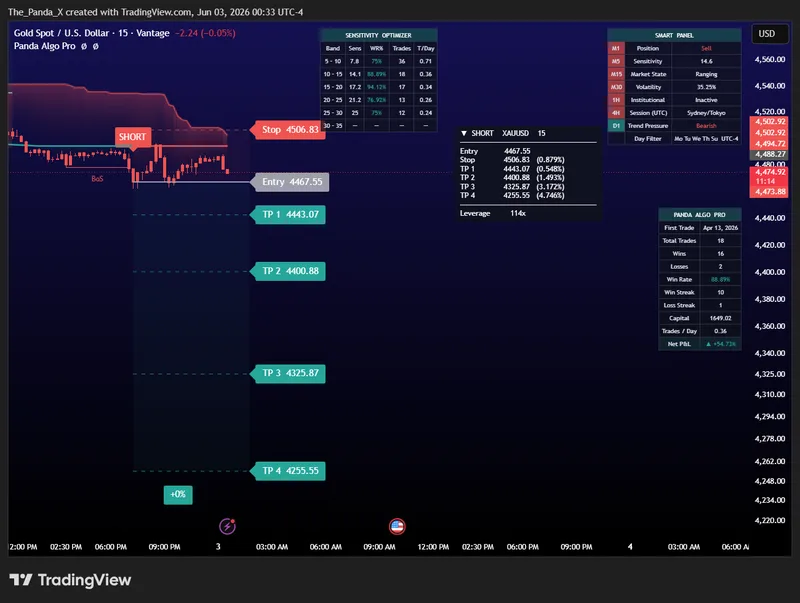Screen dimensions: 800x603
Task: Click the 4,220.00 price axis label
Action: [x=769, y=520]
